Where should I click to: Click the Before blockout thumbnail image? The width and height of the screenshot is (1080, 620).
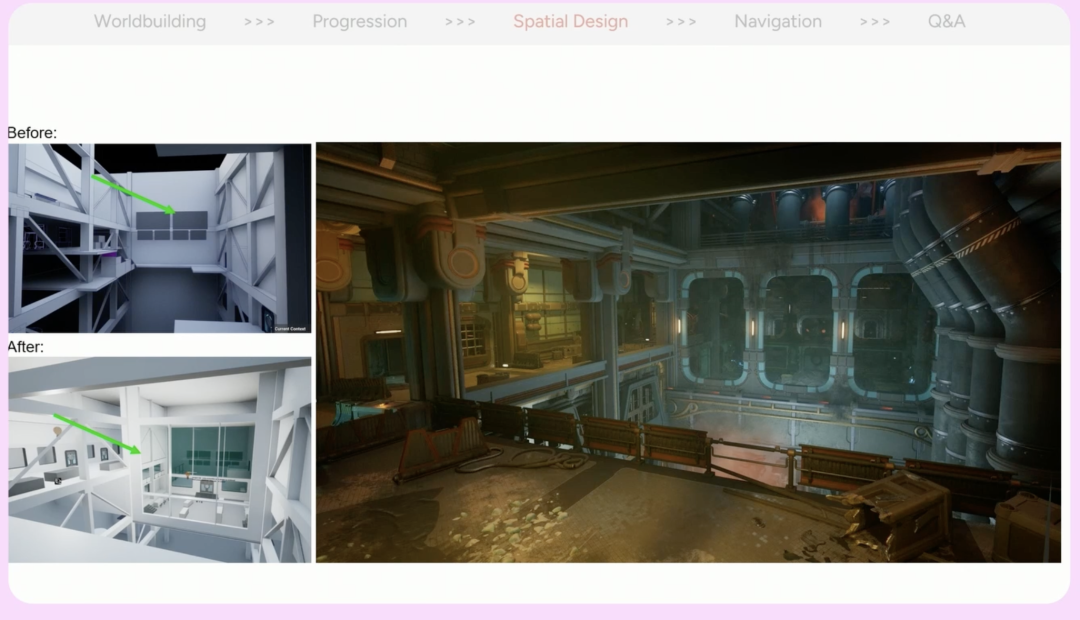point(160,238)
